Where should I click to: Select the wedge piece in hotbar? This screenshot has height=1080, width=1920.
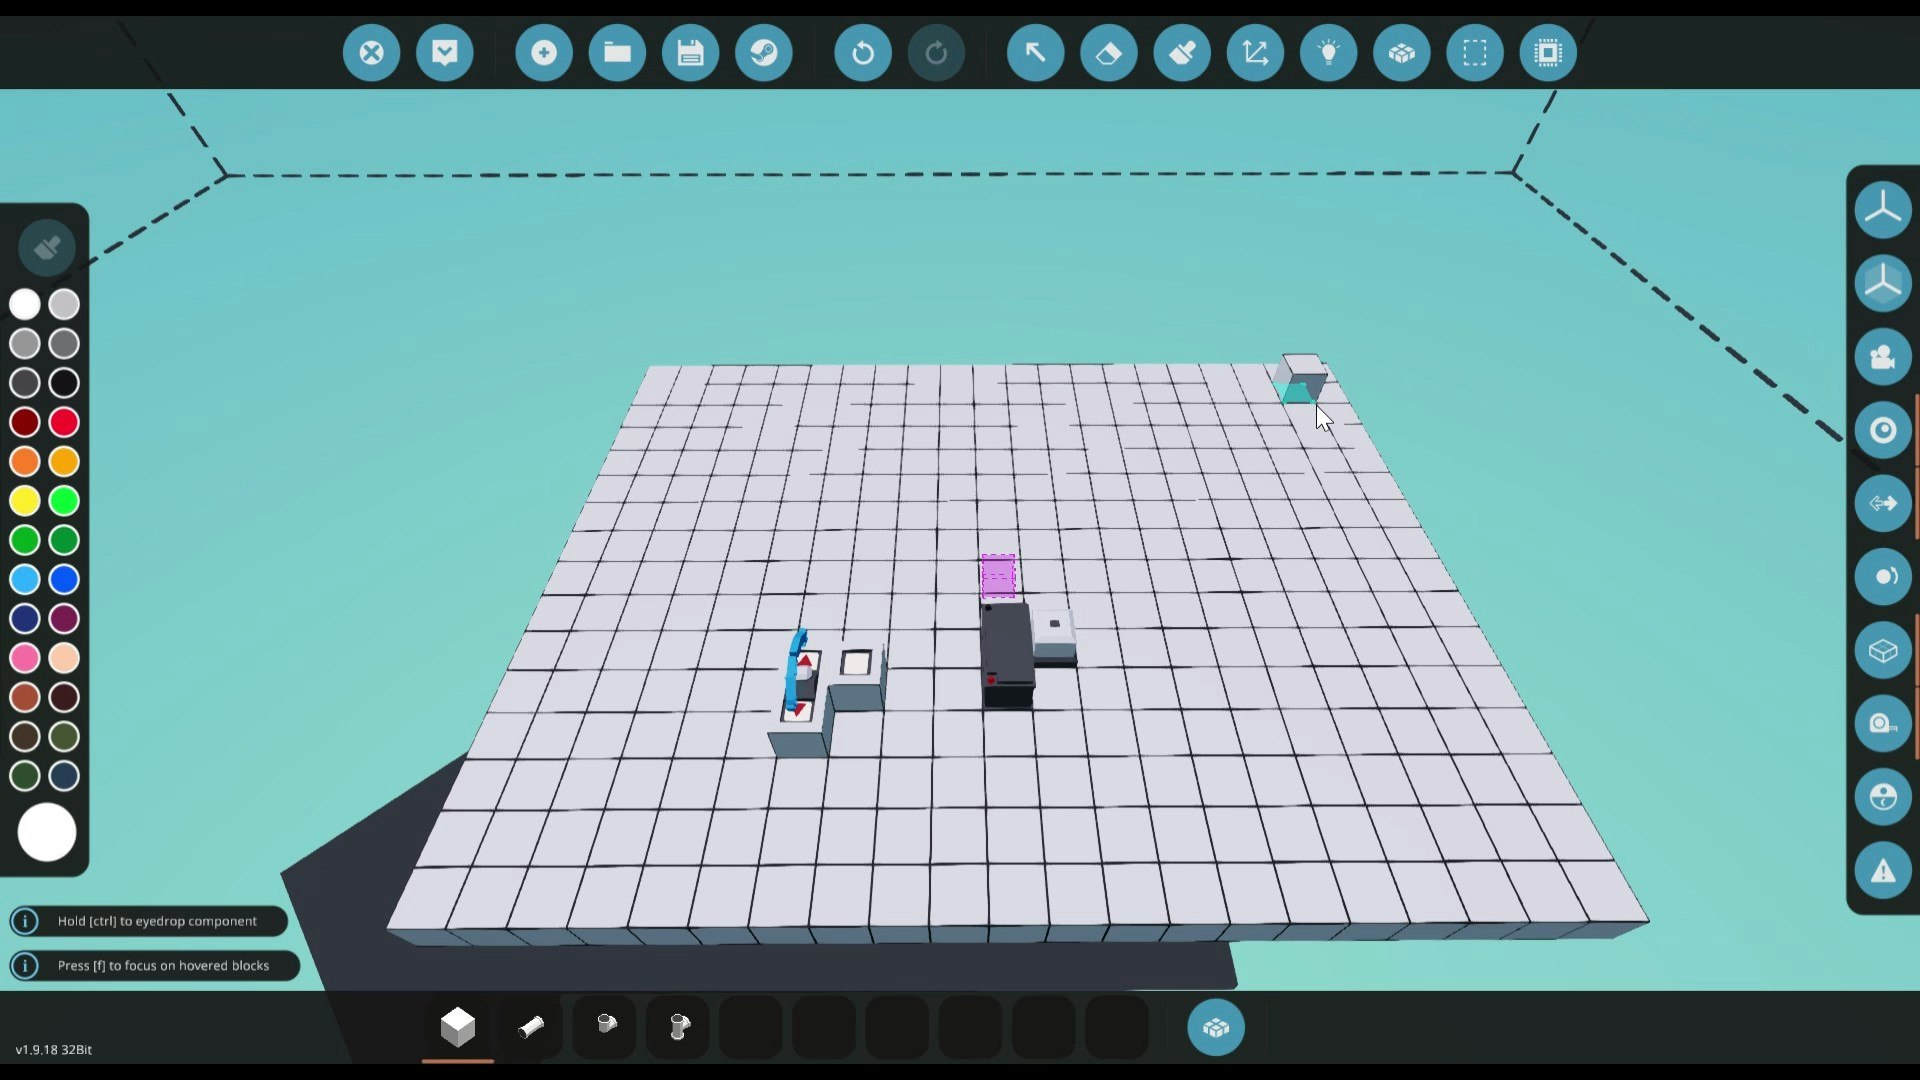click(531, 1027)
